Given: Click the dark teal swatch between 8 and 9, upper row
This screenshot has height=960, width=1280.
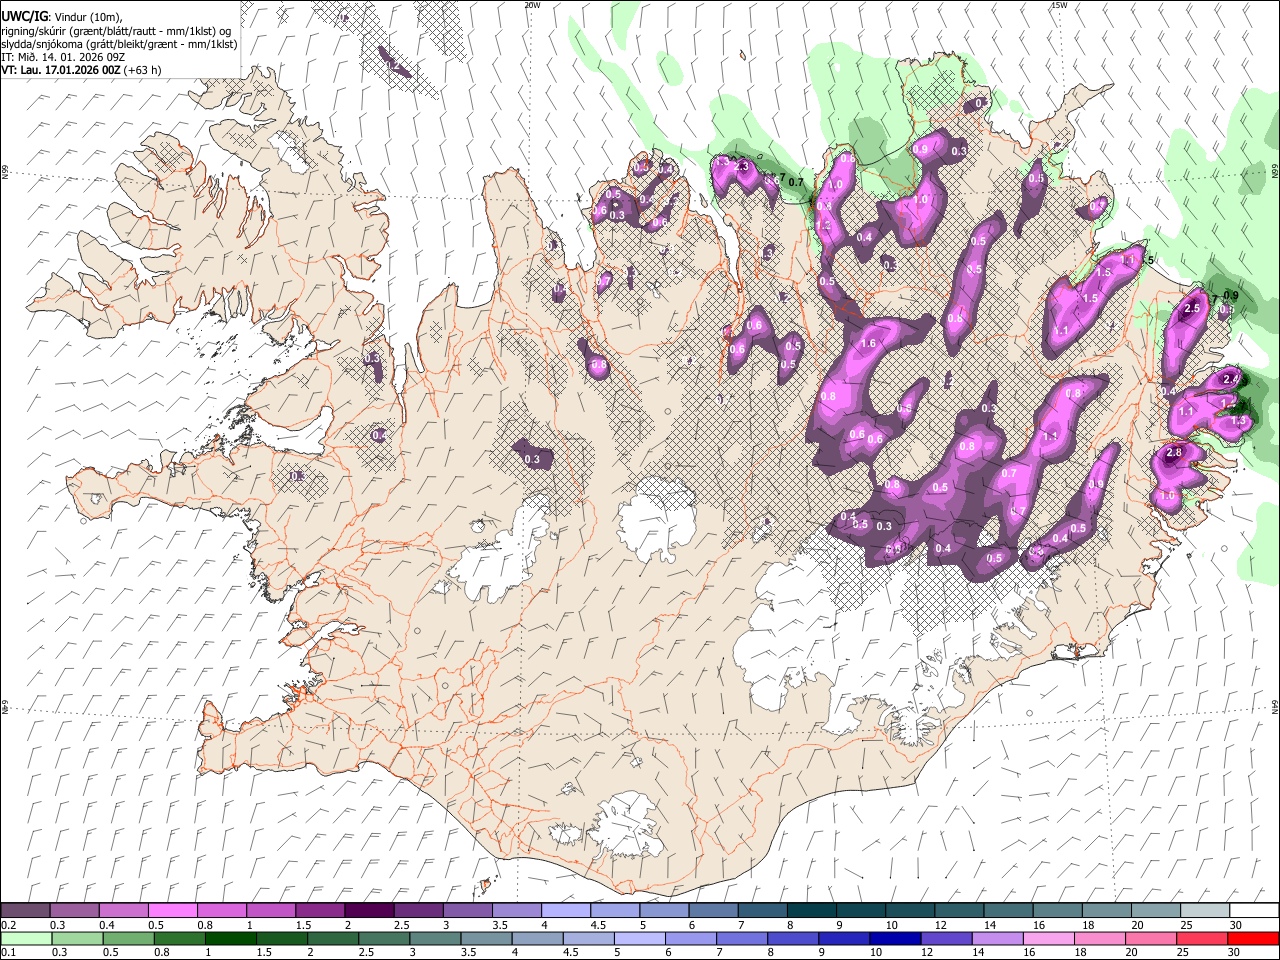Looking at the screenshot, I should tap(812, 910).
